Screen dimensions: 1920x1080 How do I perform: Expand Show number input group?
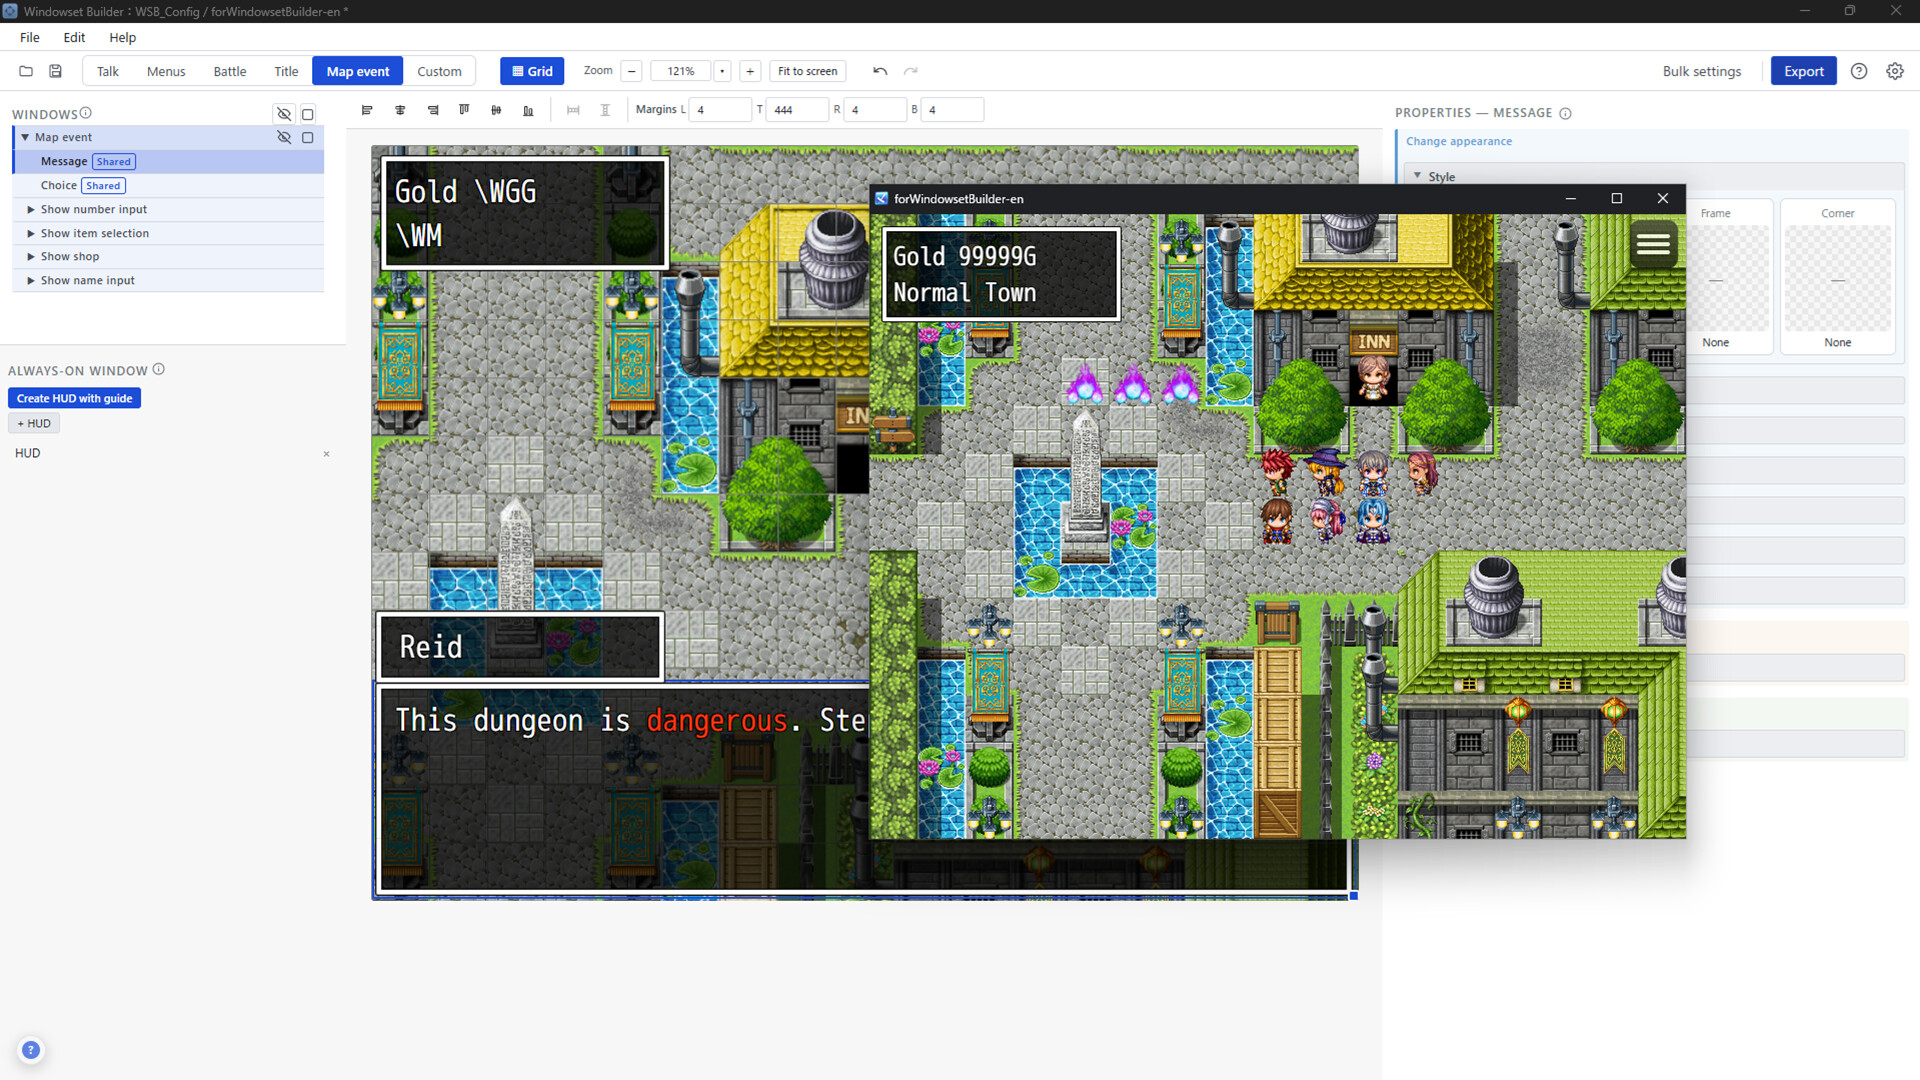(x=31, y=209)
